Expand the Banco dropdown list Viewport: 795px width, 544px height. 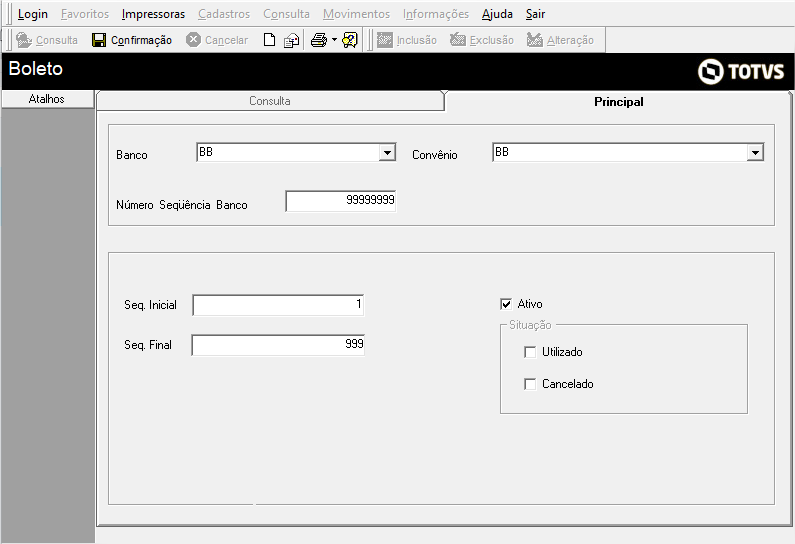(x=387, y=153)
